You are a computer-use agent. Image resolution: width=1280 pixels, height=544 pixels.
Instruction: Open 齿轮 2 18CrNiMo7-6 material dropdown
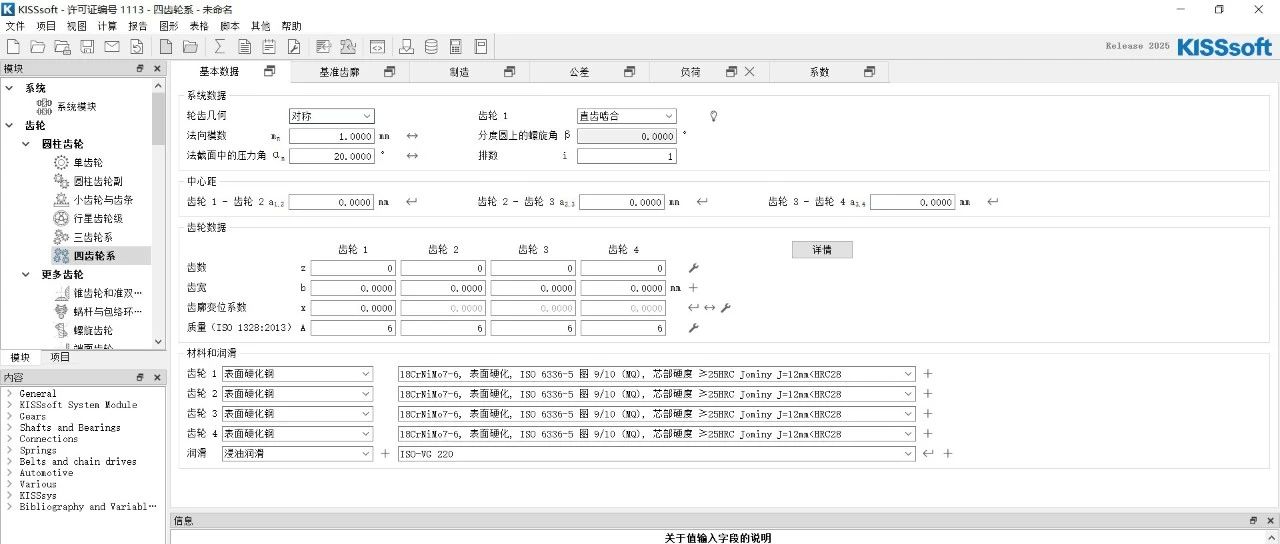point(656,394)
